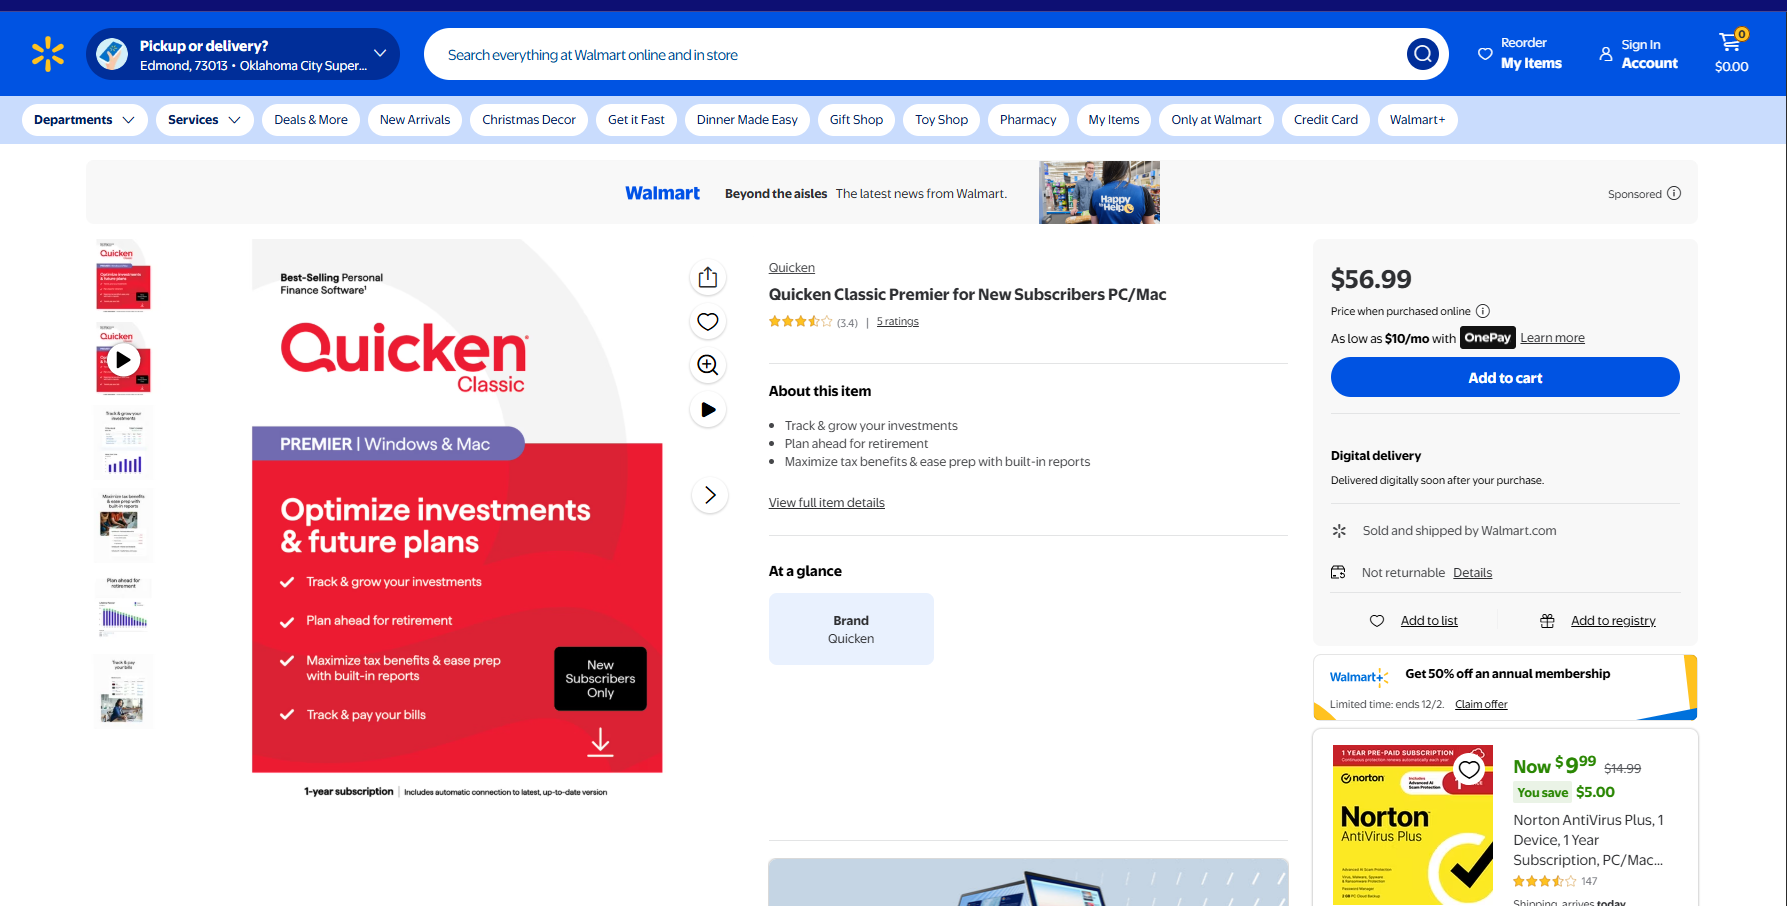Favorite the Quicken product with heart icon
1787x906 pixels.
708,321
